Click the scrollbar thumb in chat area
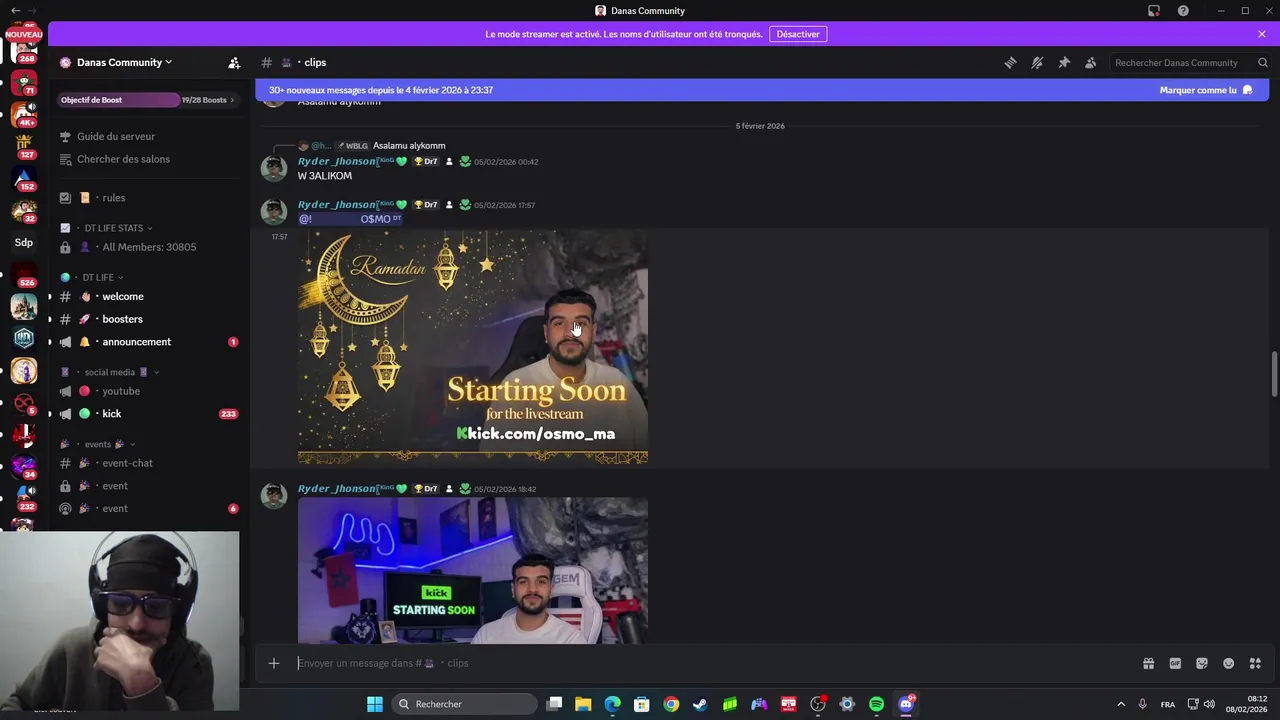The image size is (1280, 720). point(1274,375)
